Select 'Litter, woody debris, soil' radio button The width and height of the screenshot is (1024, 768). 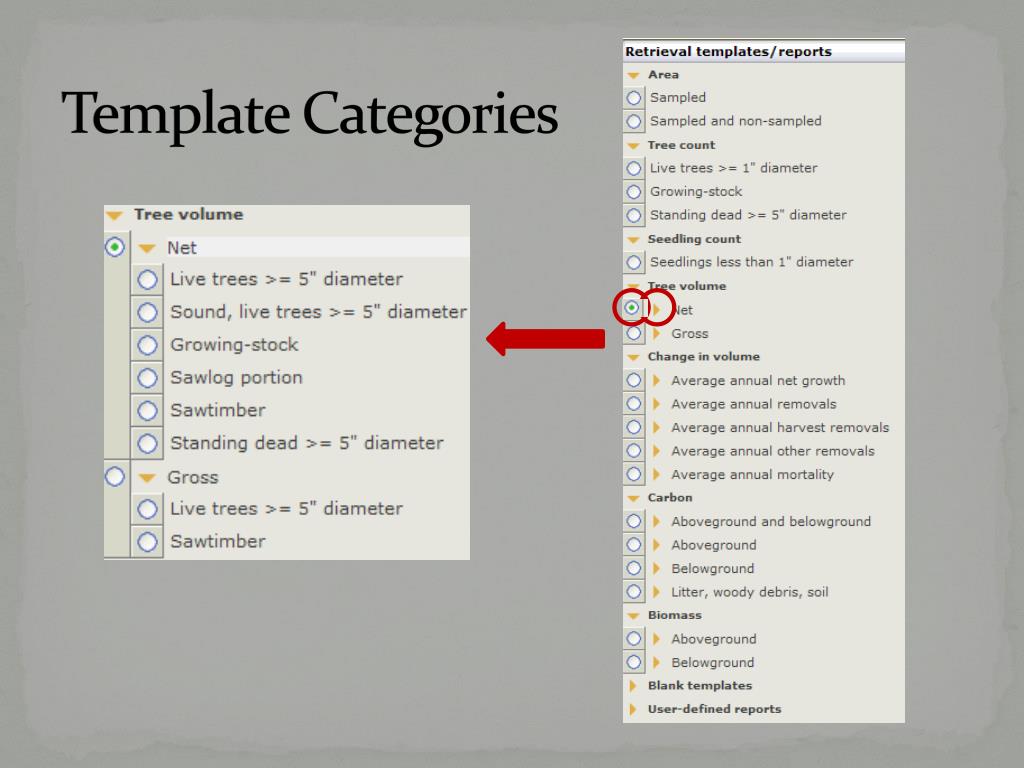[x=633, y=592]
